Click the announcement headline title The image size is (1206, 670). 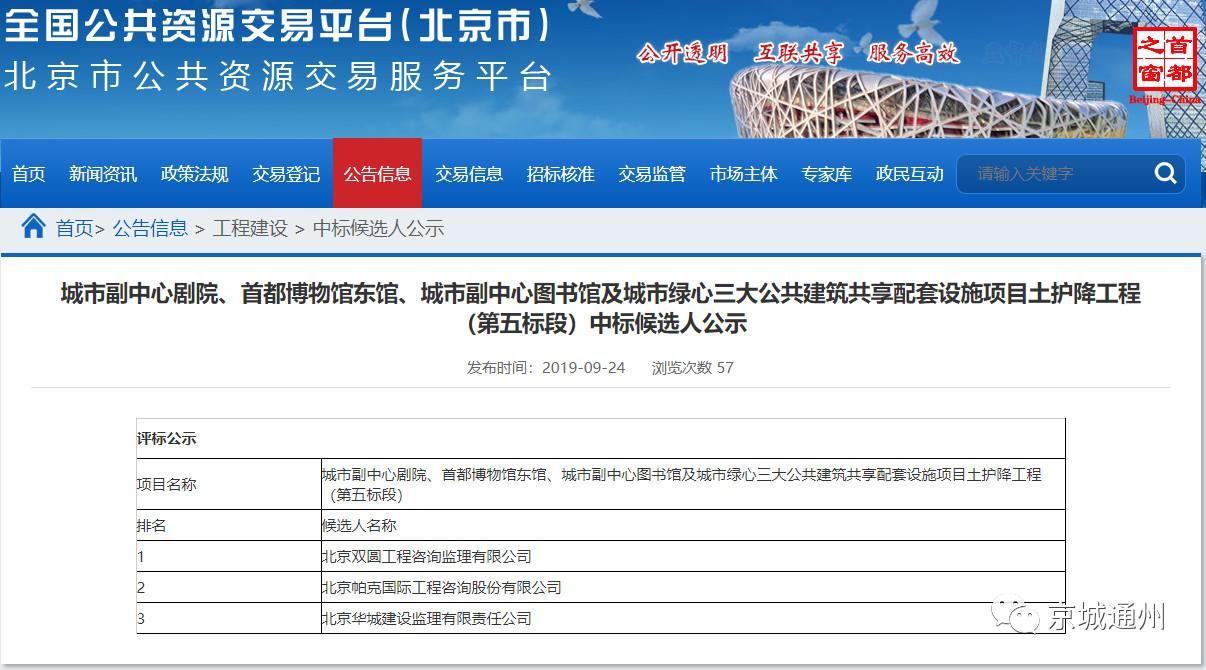(601, 308)
